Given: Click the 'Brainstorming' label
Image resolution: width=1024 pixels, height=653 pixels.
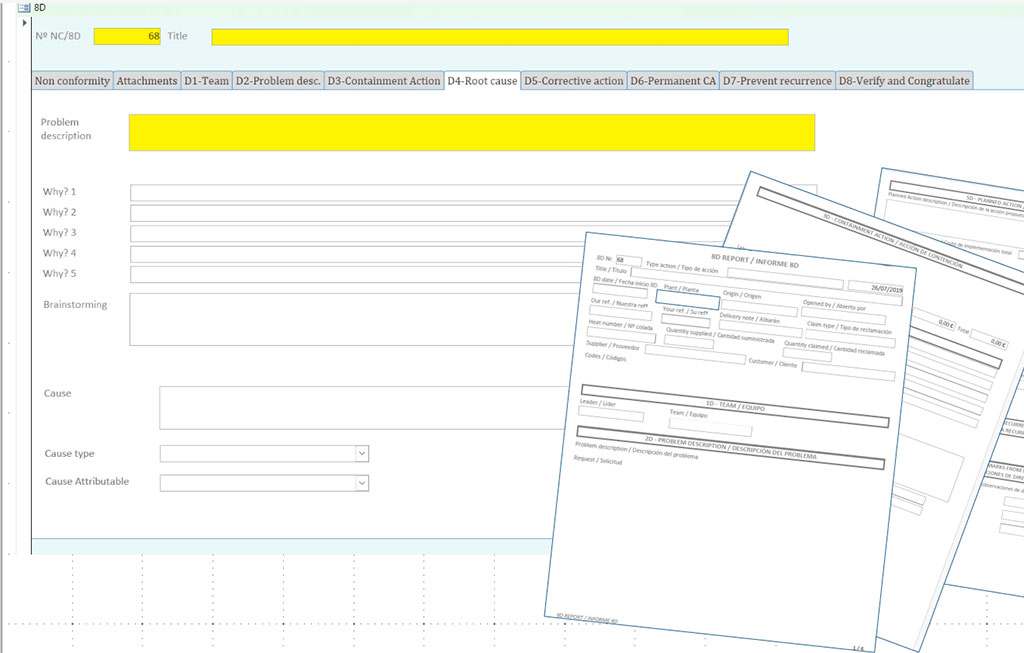Looking at the screenshot, I should coord(75,305).
